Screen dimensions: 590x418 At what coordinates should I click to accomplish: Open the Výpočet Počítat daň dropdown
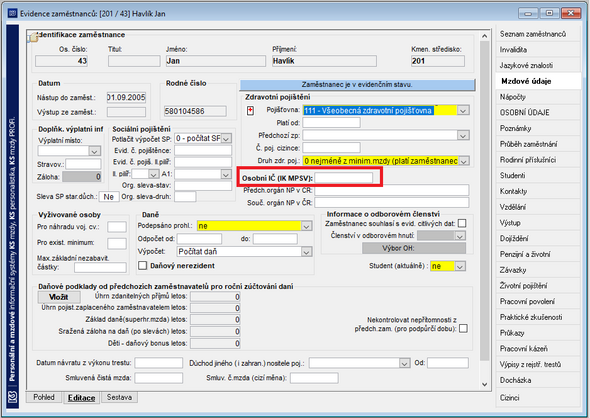click(x=307, y=251)
